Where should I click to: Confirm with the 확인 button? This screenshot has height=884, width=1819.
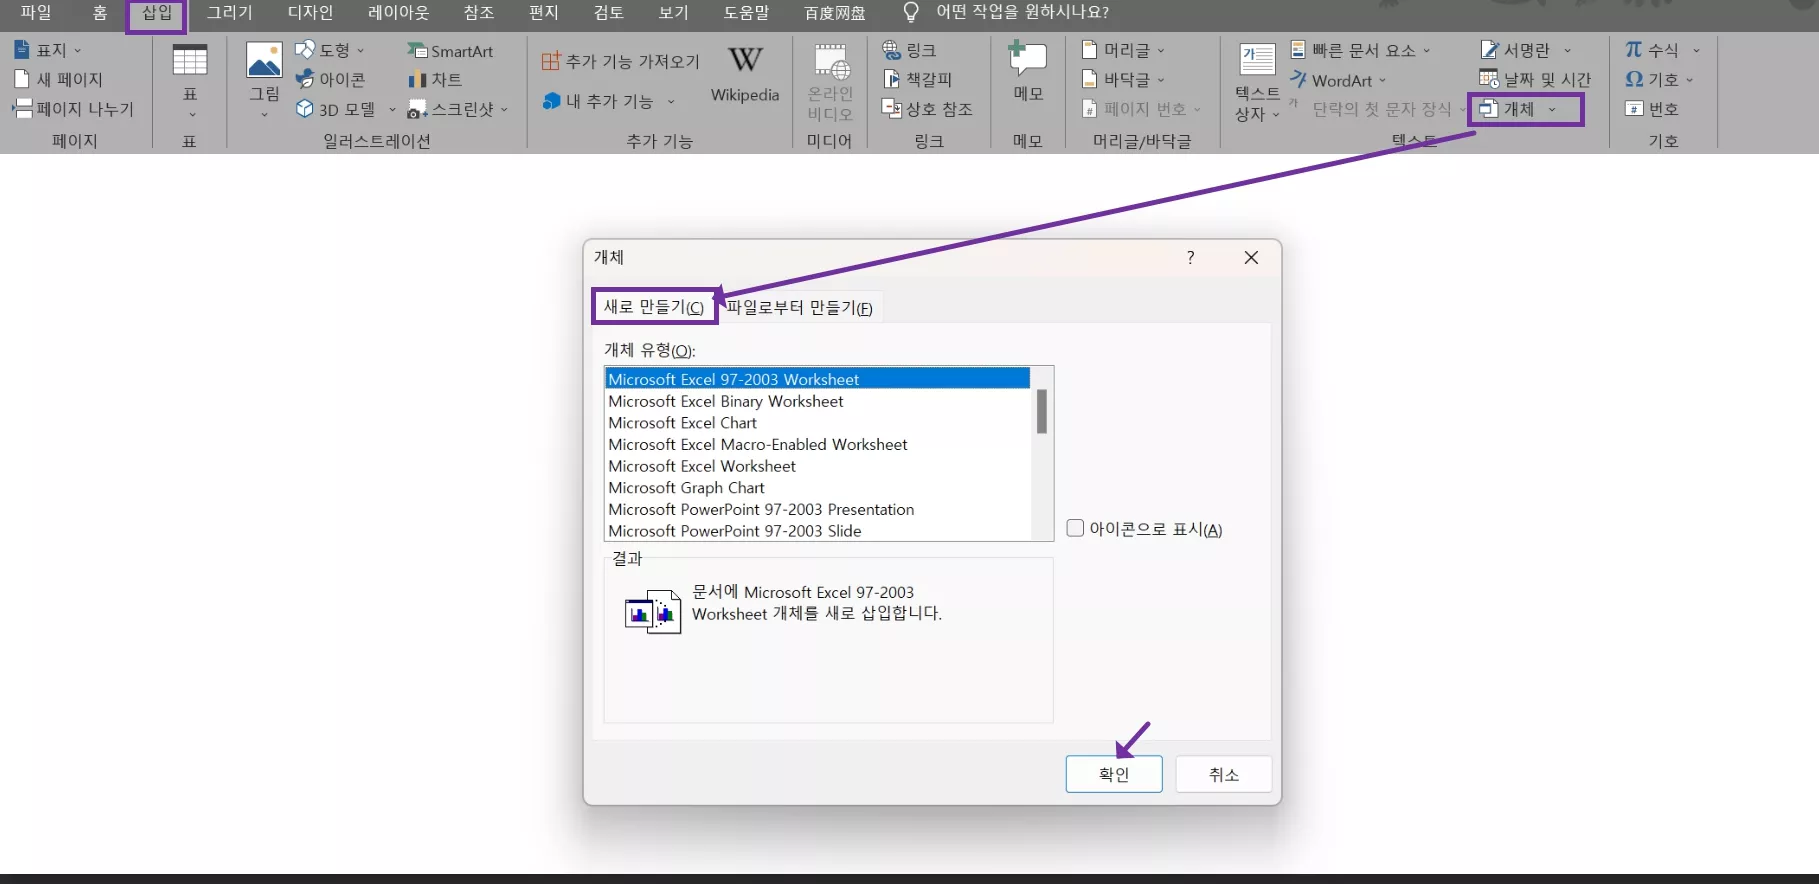tap(1114, 774)
